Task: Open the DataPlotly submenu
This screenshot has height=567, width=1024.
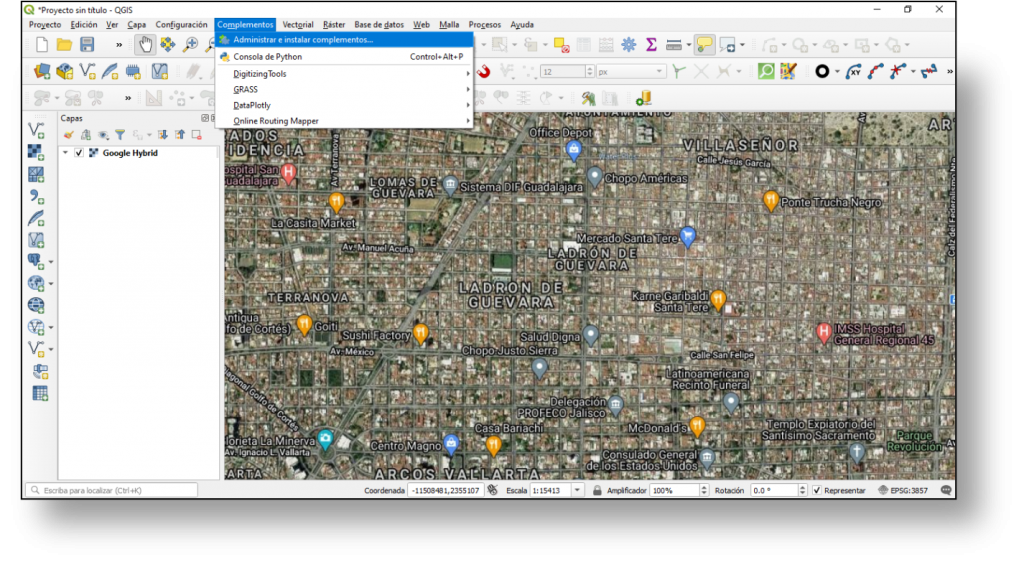Action: 344,105
